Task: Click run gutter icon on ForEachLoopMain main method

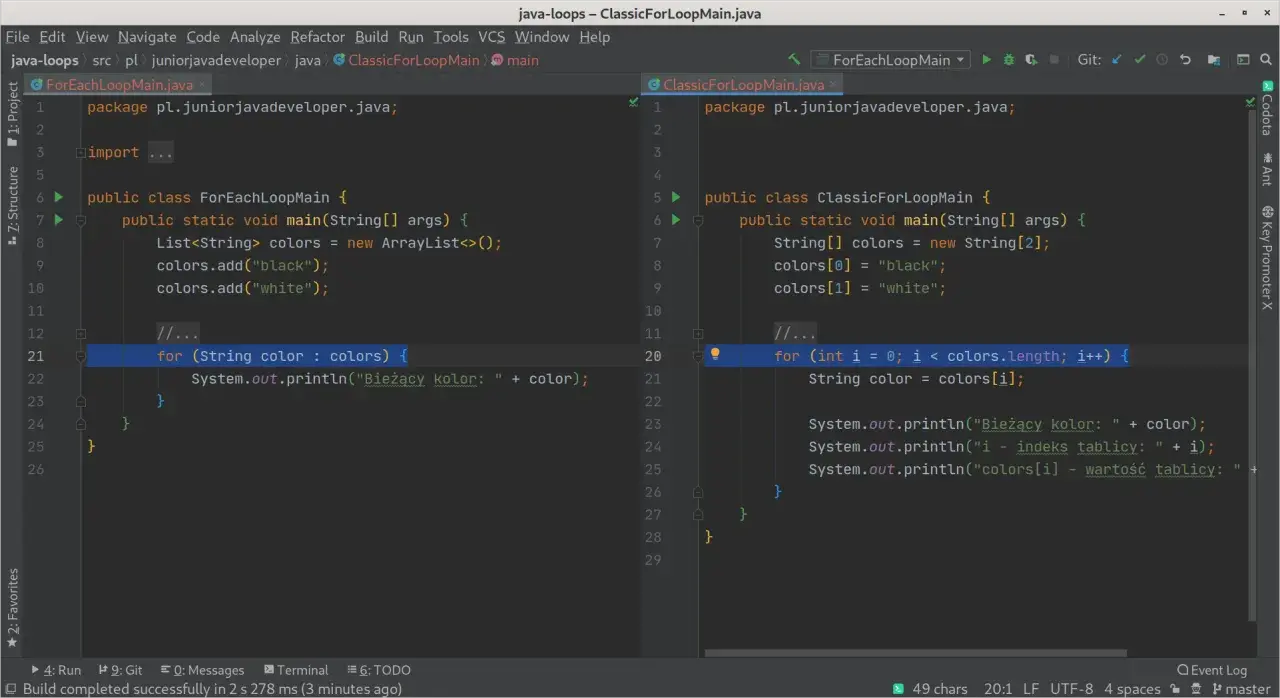Action: [58, 220]
